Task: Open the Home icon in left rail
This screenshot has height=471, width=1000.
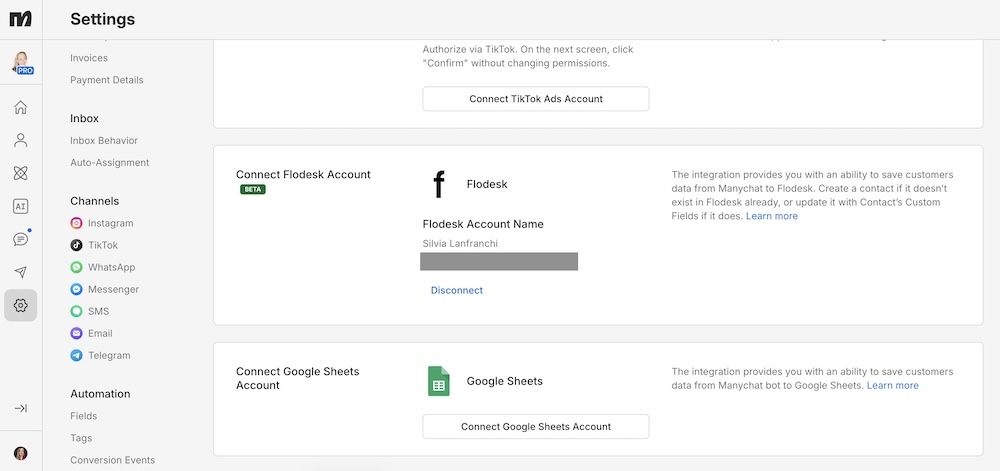Action: pyautogui.click(x=21, y=108)
